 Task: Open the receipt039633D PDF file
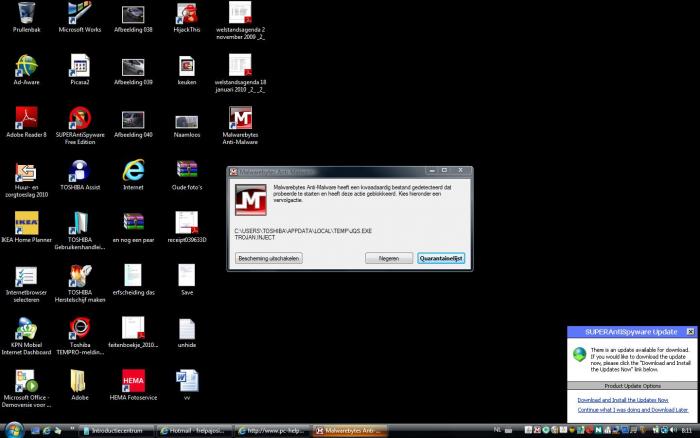[x=187, y=228]
